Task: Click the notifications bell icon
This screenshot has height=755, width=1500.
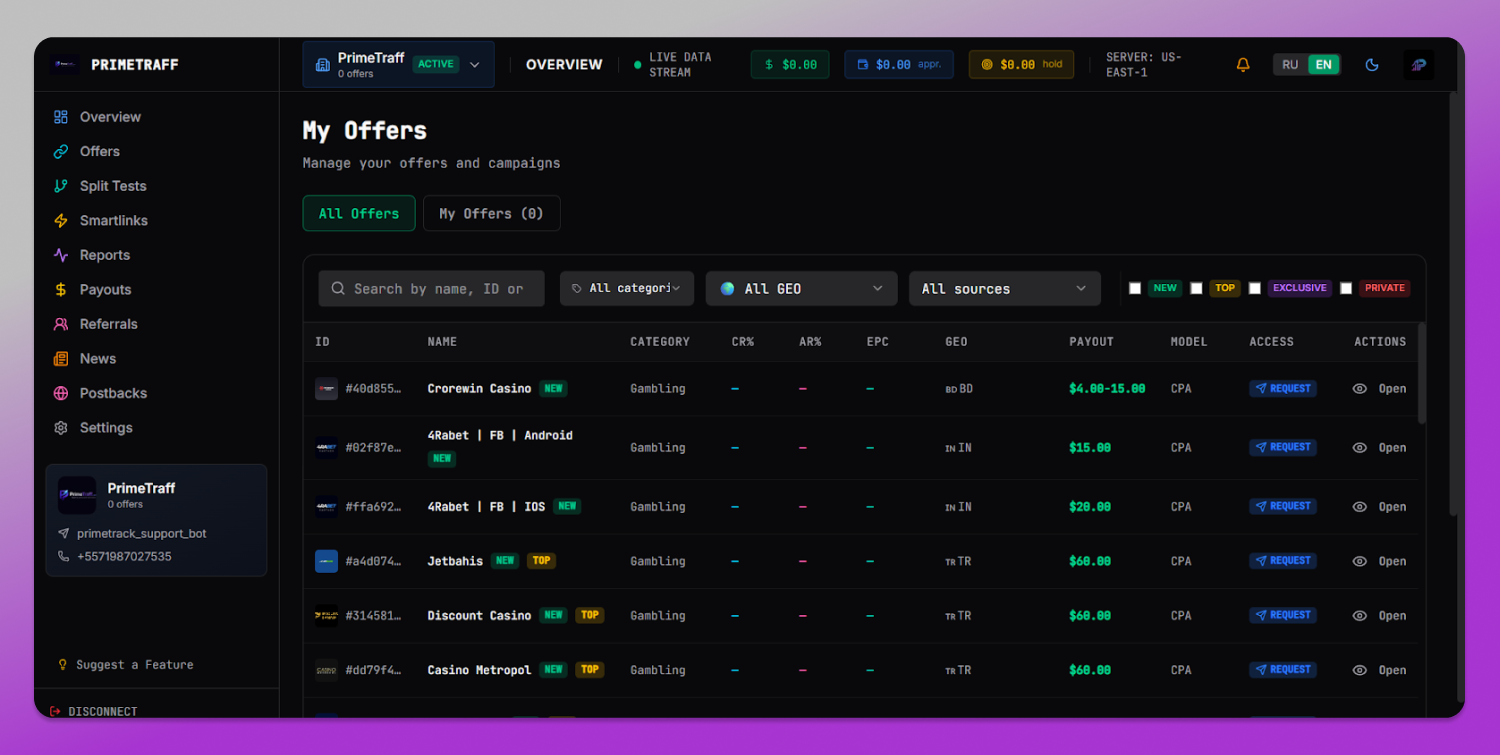Action: click(x=1243, y=65)
